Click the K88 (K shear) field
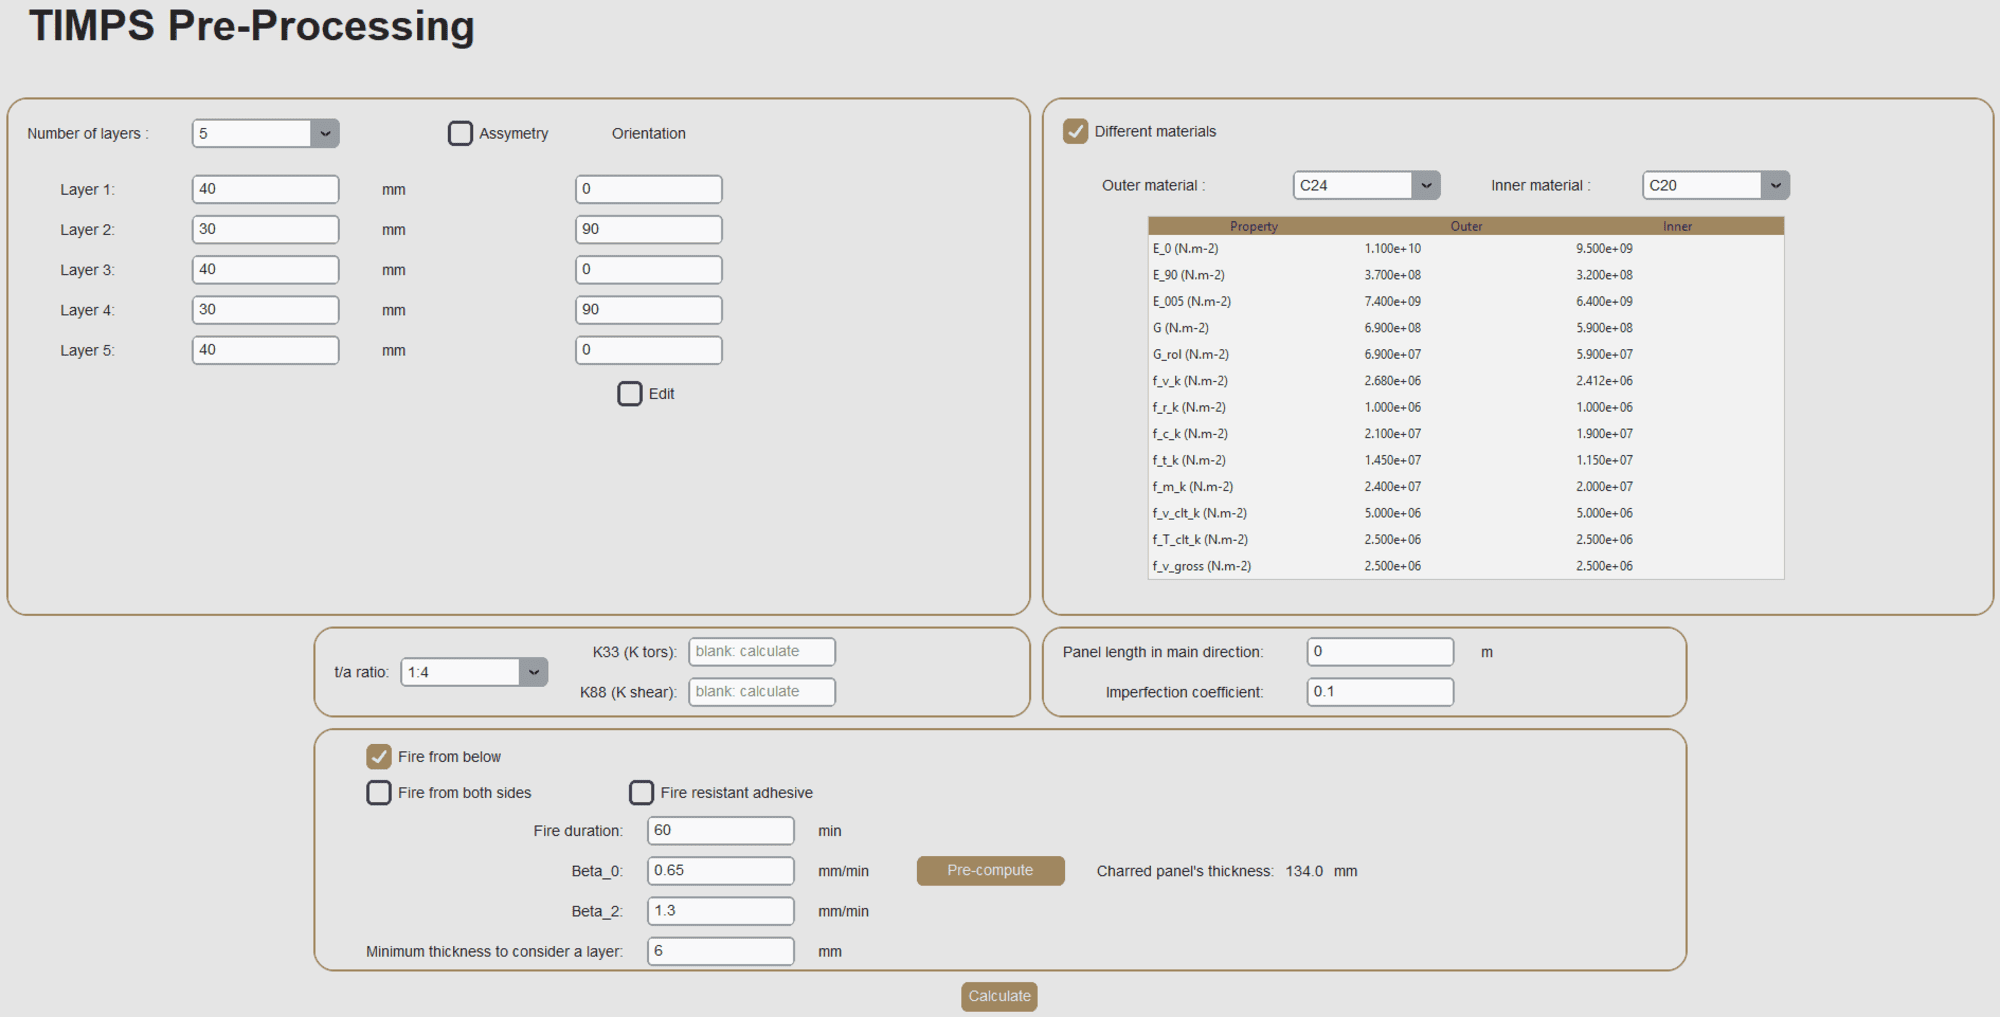This screenshot has width=2000, height=1017. (762, 691)
